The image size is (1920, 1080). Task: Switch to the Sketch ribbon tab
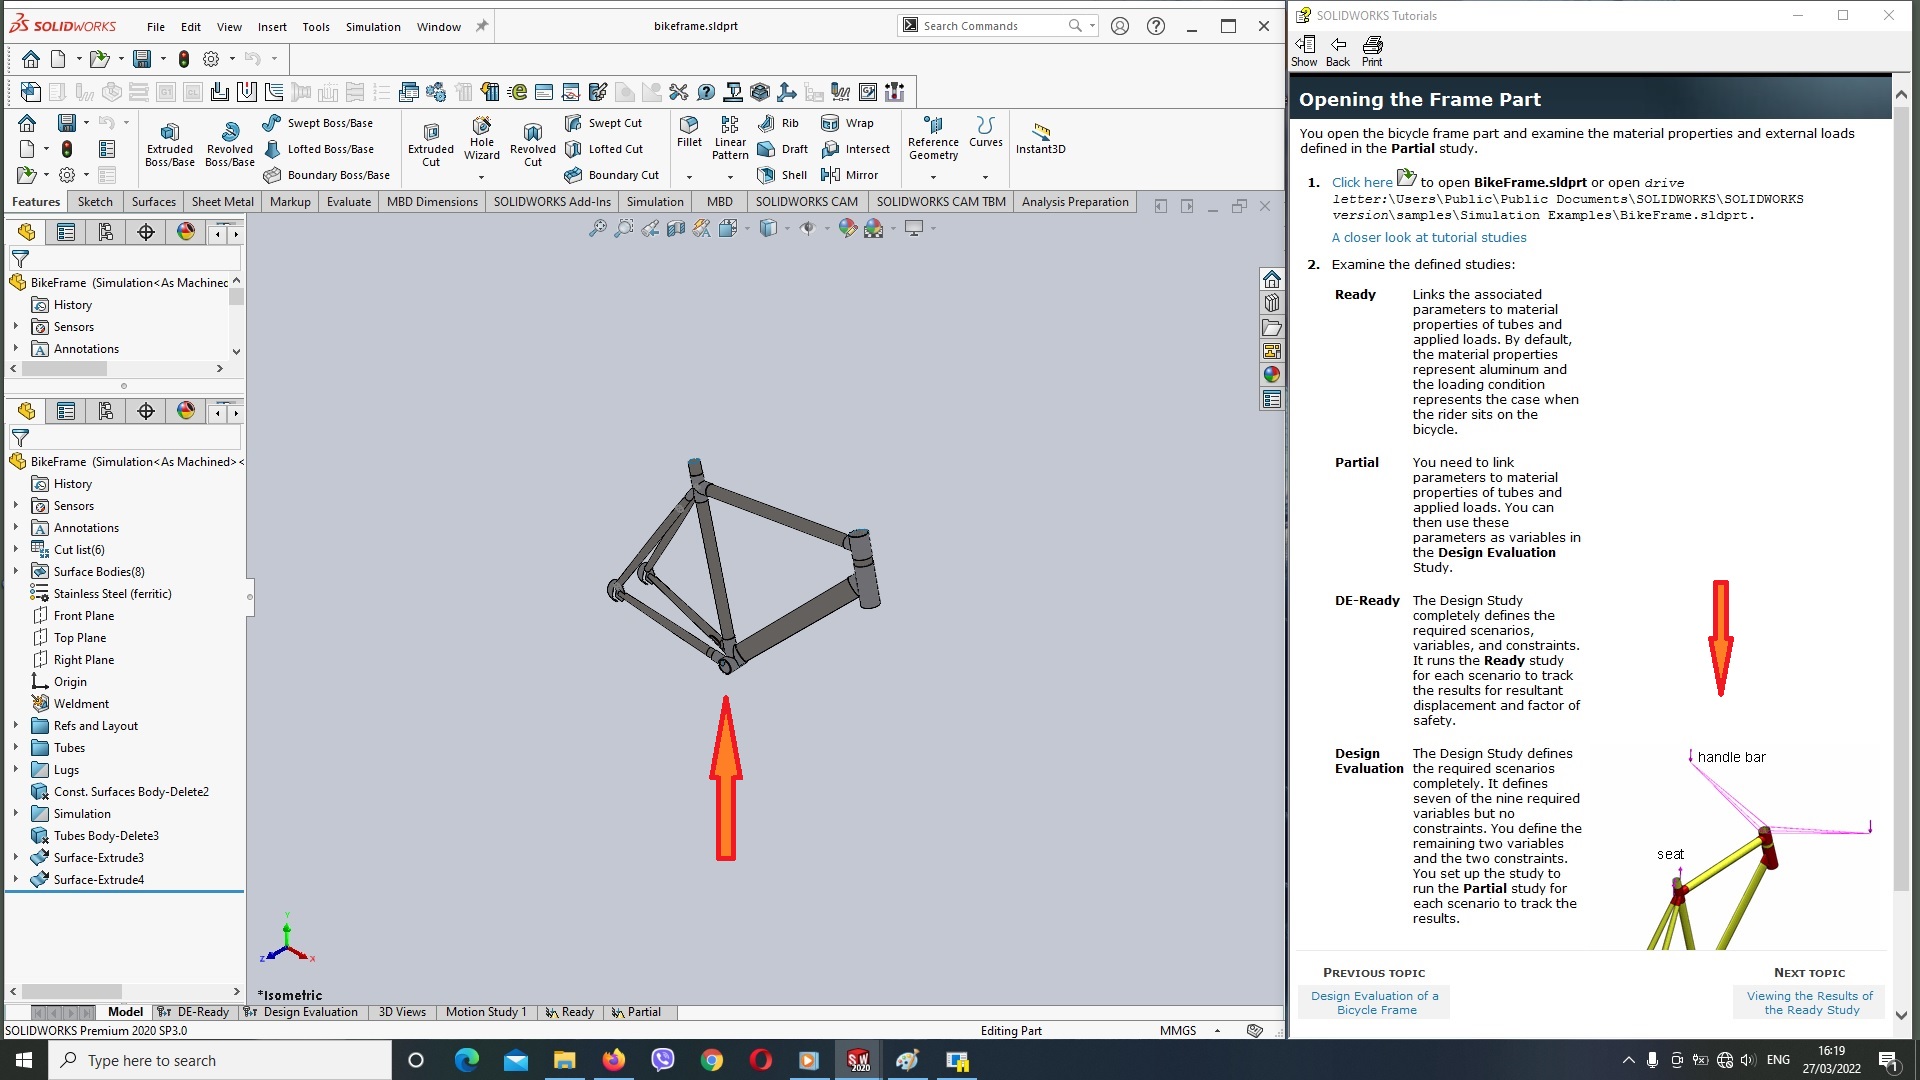coord(95,202)
